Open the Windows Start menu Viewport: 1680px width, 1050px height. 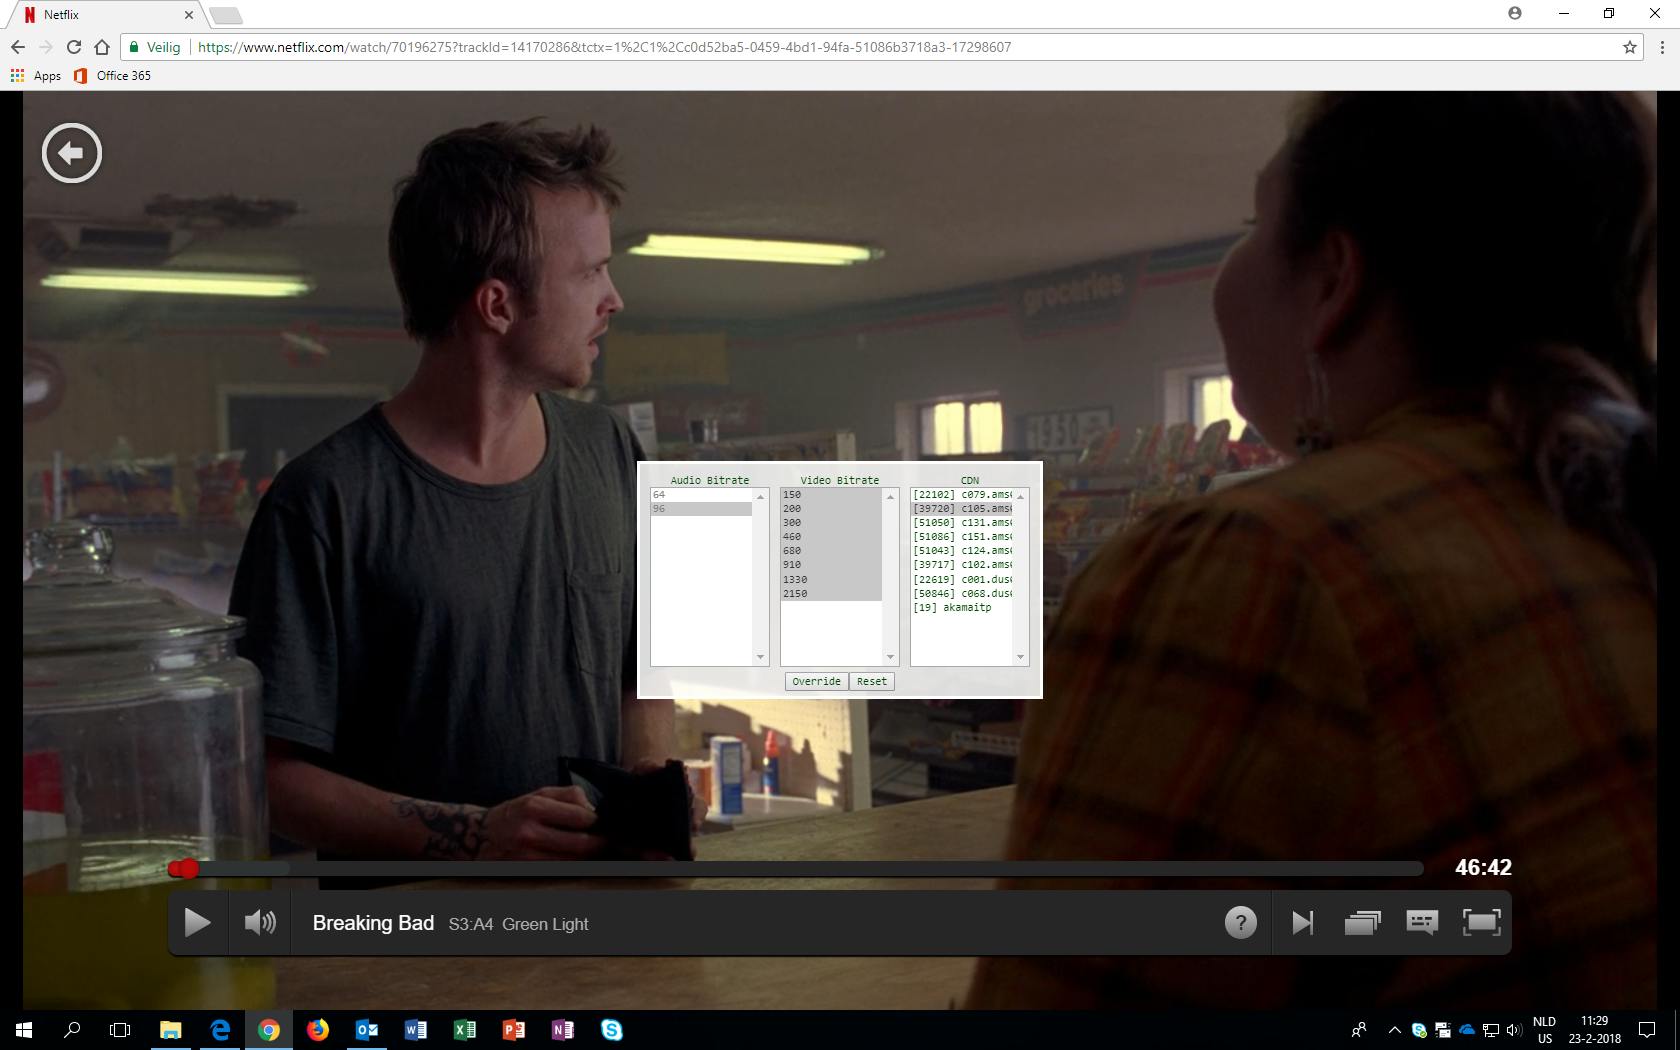click(x=24, y=1029)
